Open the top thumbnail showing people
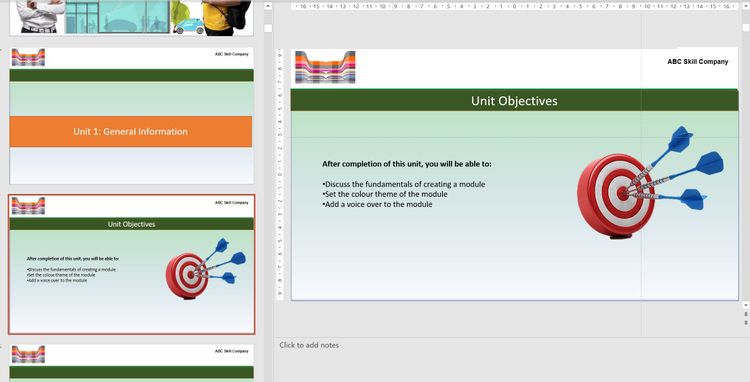 coord(132,18)
